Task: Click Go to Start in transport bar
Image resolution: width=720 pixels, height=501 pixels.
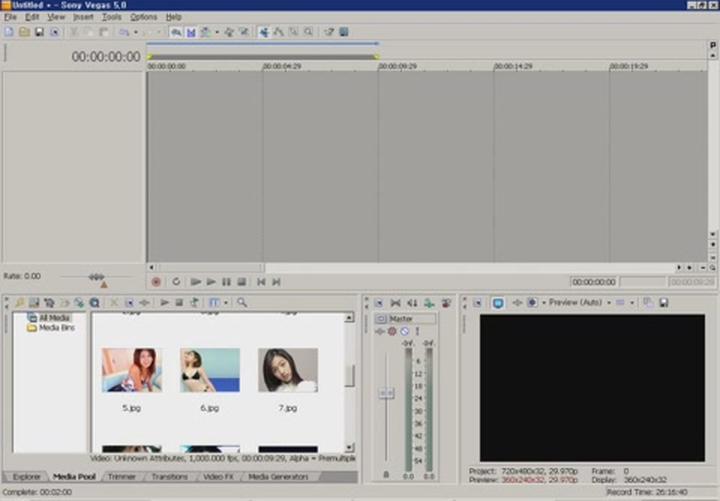Action: coord(261,282)
